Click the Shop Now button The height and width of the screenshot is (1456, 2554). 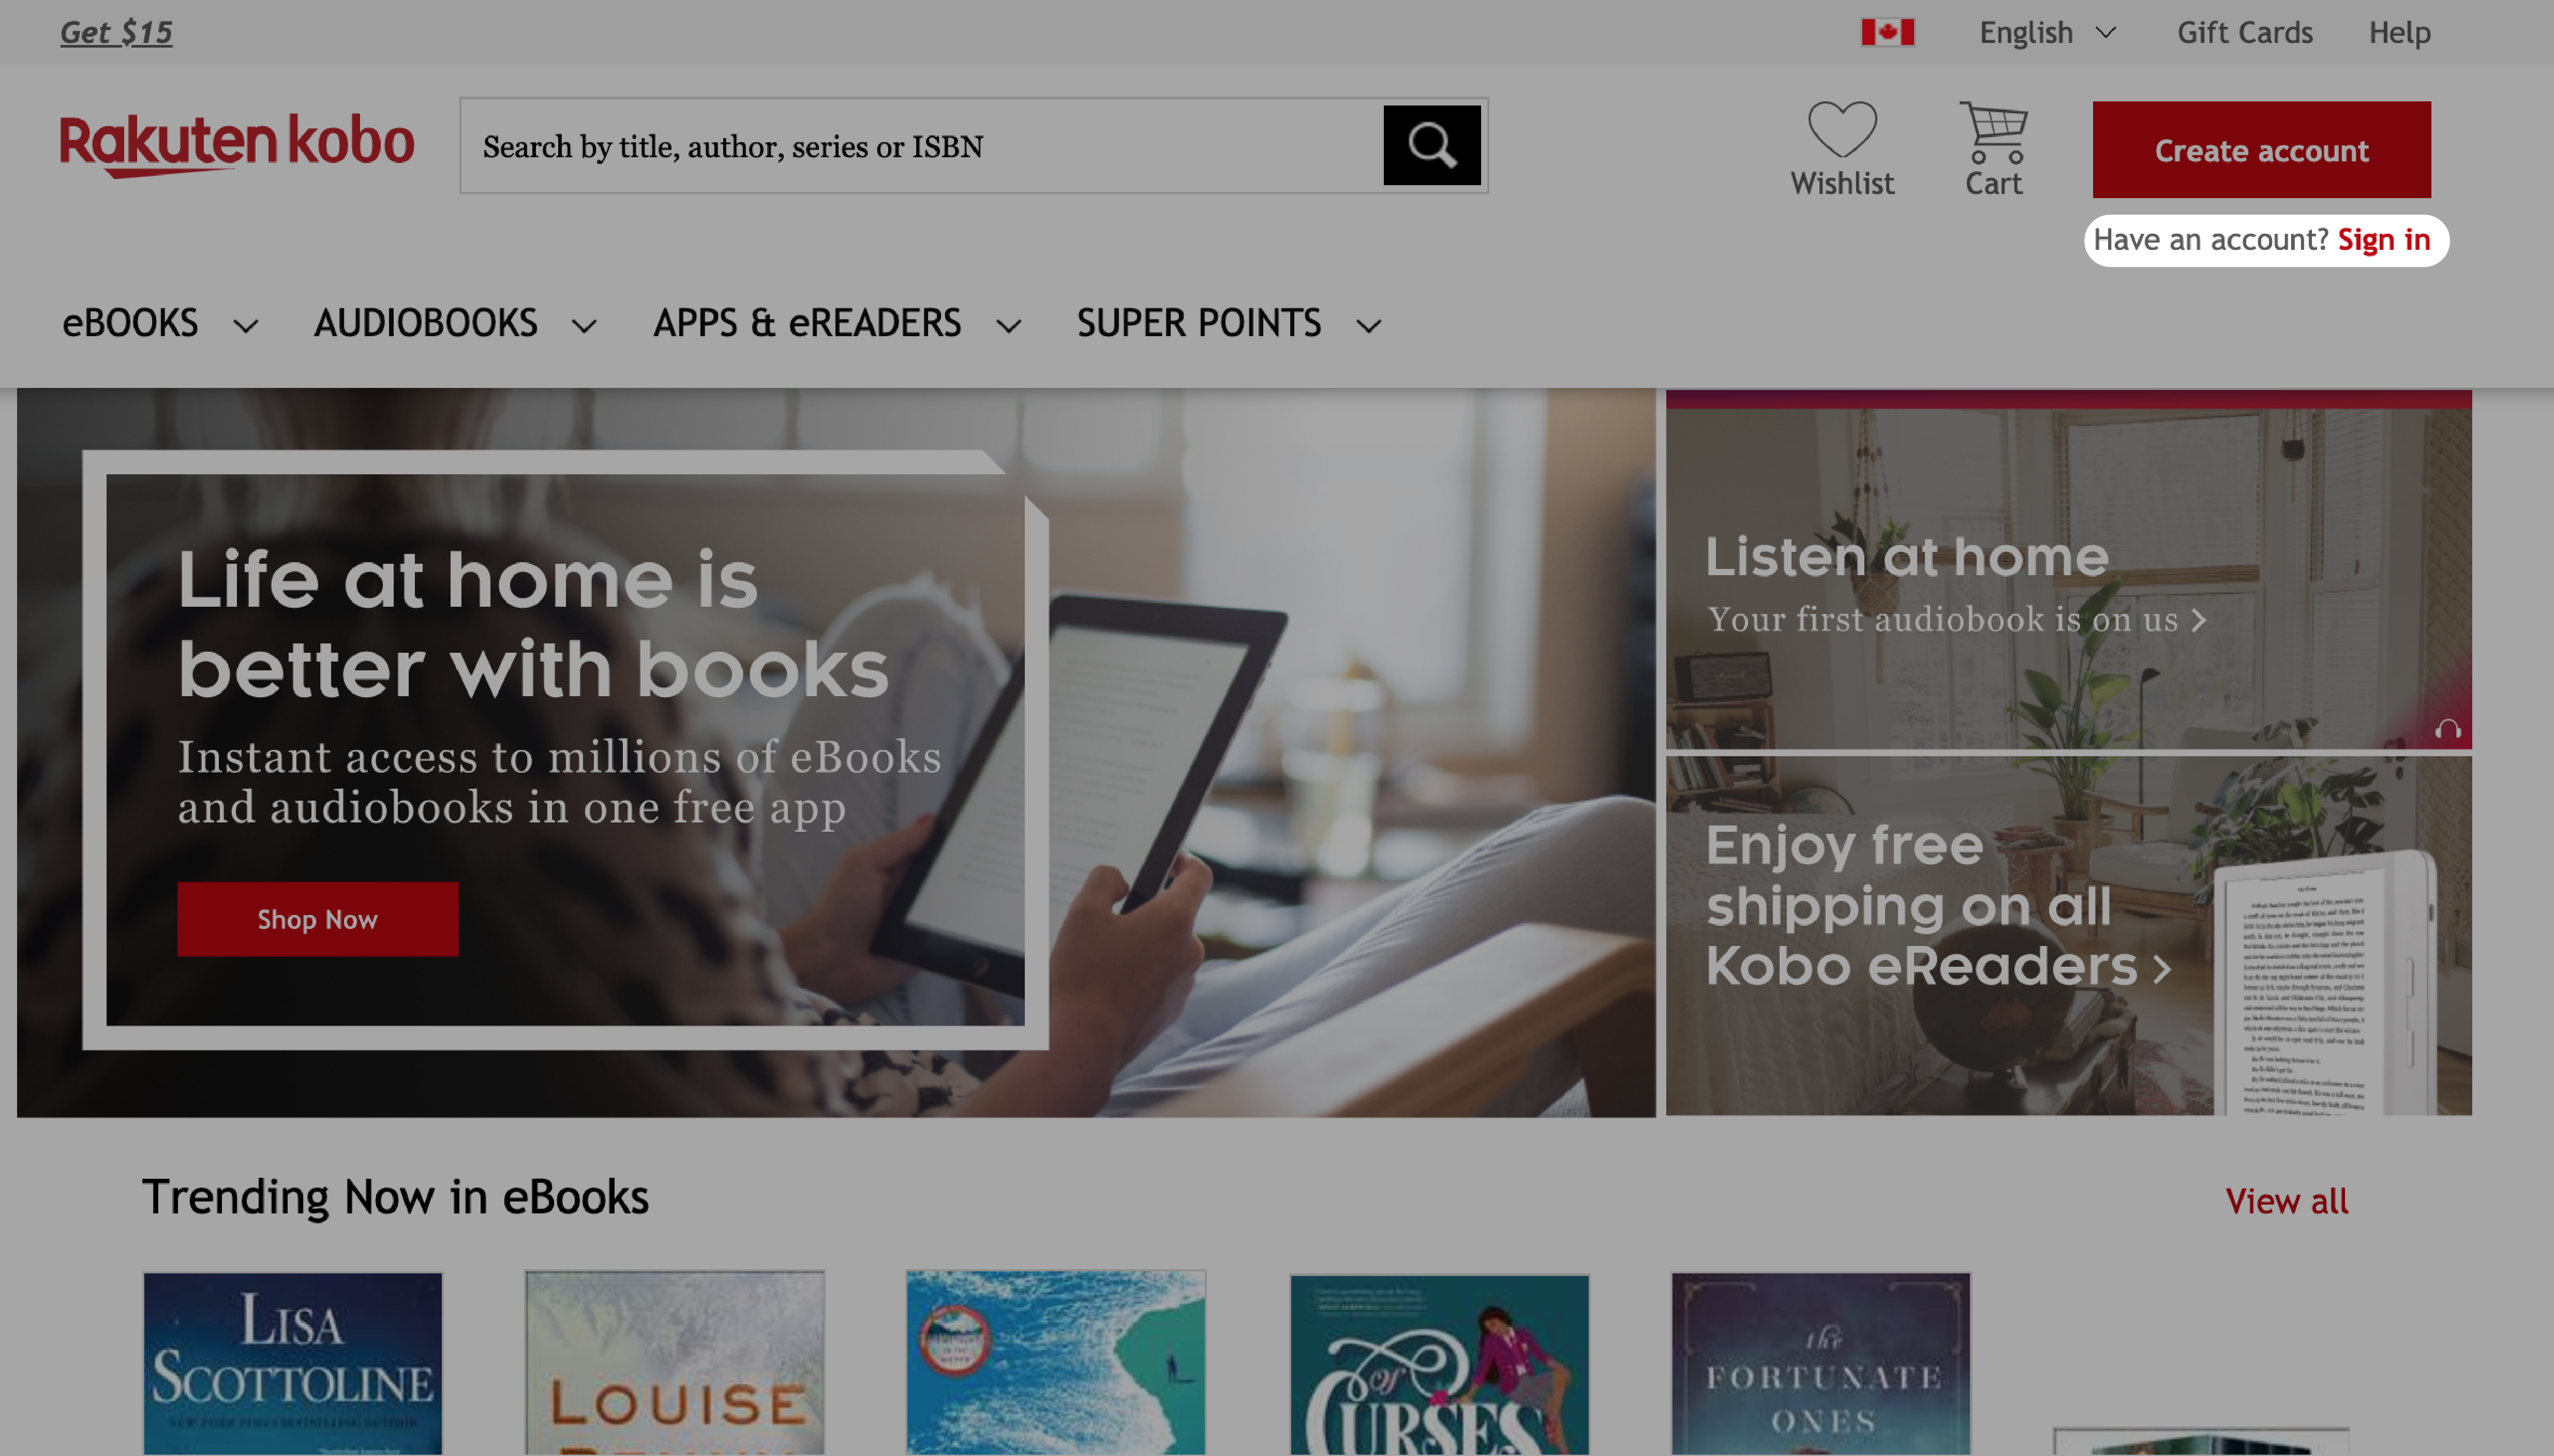pyautogui.click(x=318, y=918)
